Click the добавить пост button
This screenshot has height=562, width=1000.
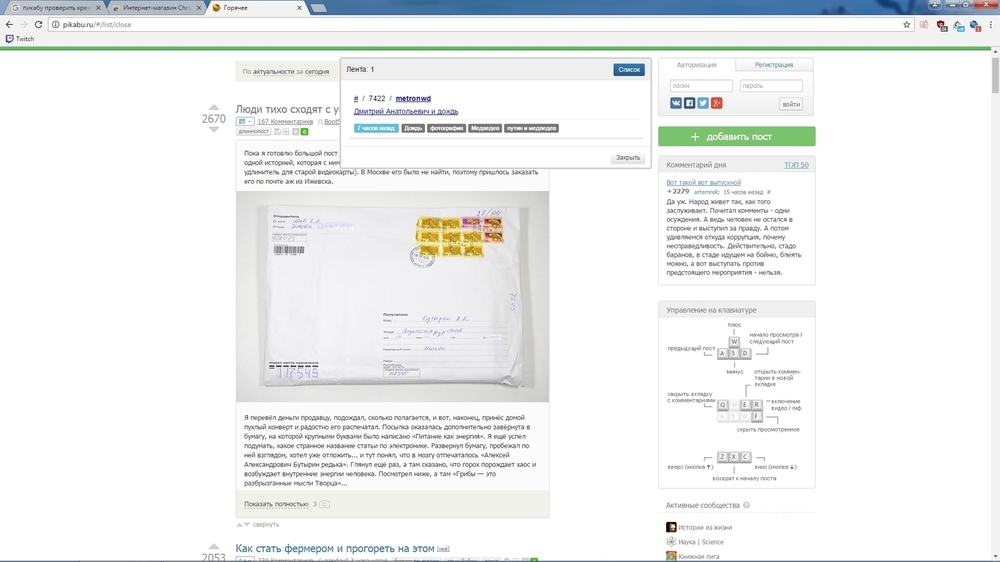(737, 137)
